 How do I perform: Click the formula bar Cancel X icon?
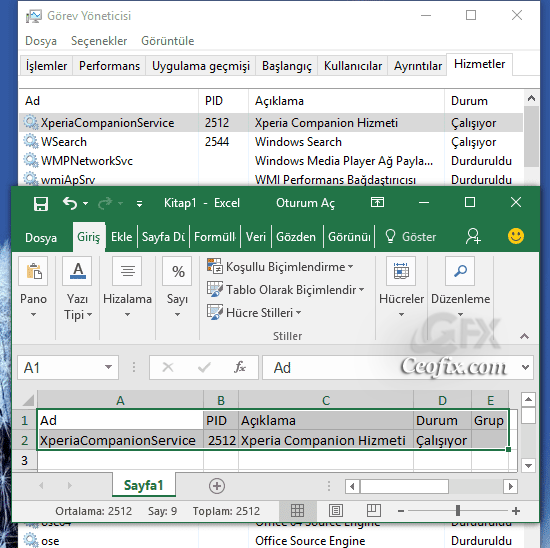(x=168, y=367)
